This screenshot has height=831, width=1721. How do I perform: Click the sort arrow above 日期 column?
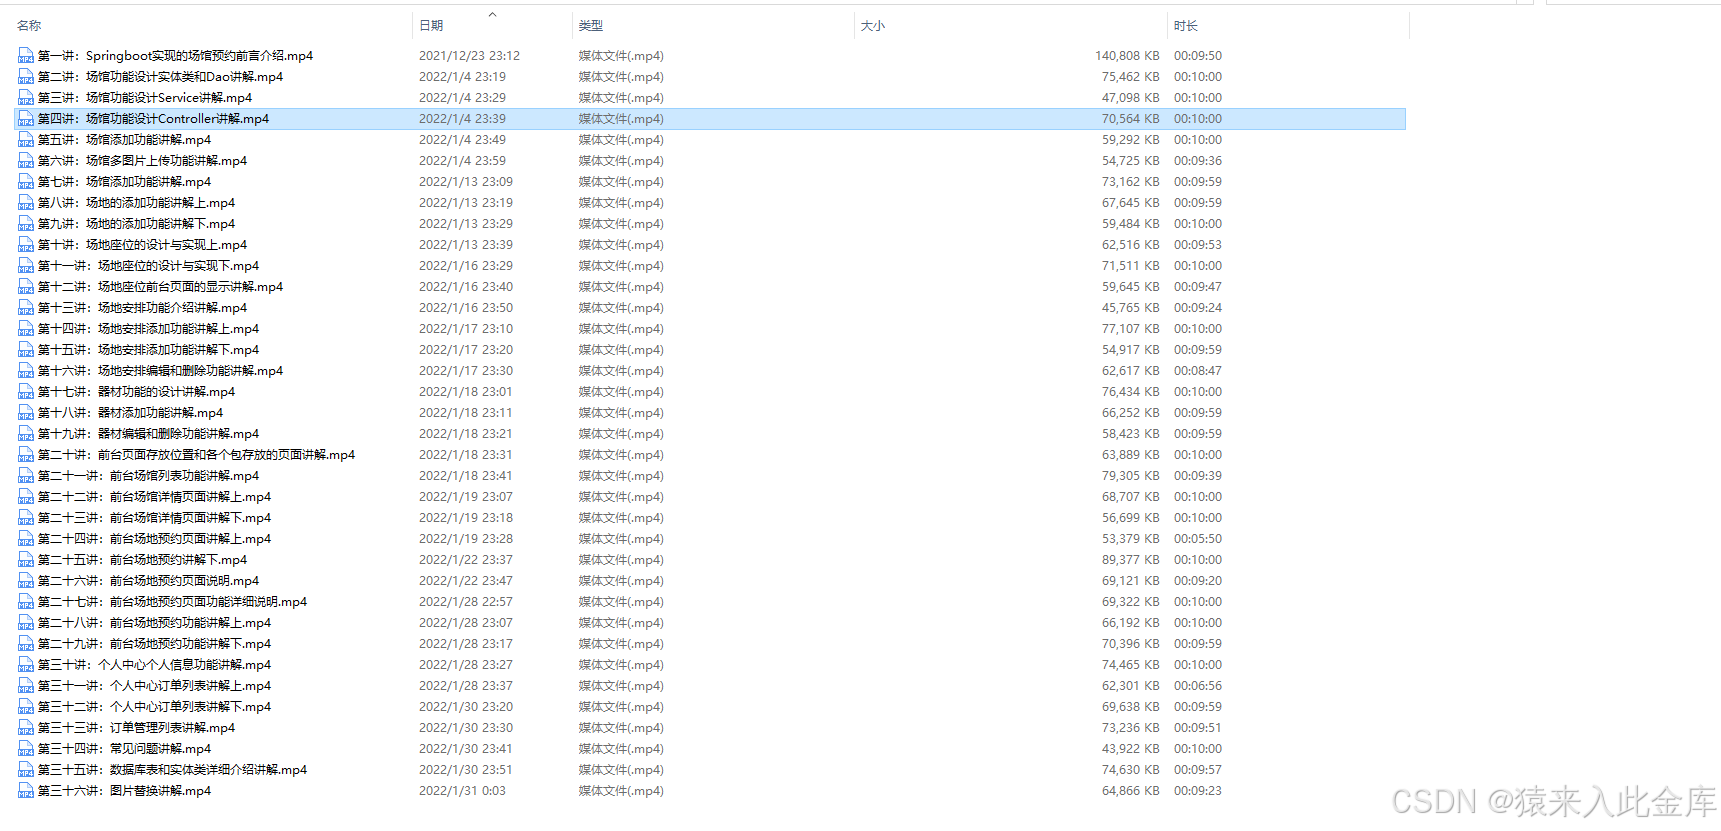pos(492,14)
